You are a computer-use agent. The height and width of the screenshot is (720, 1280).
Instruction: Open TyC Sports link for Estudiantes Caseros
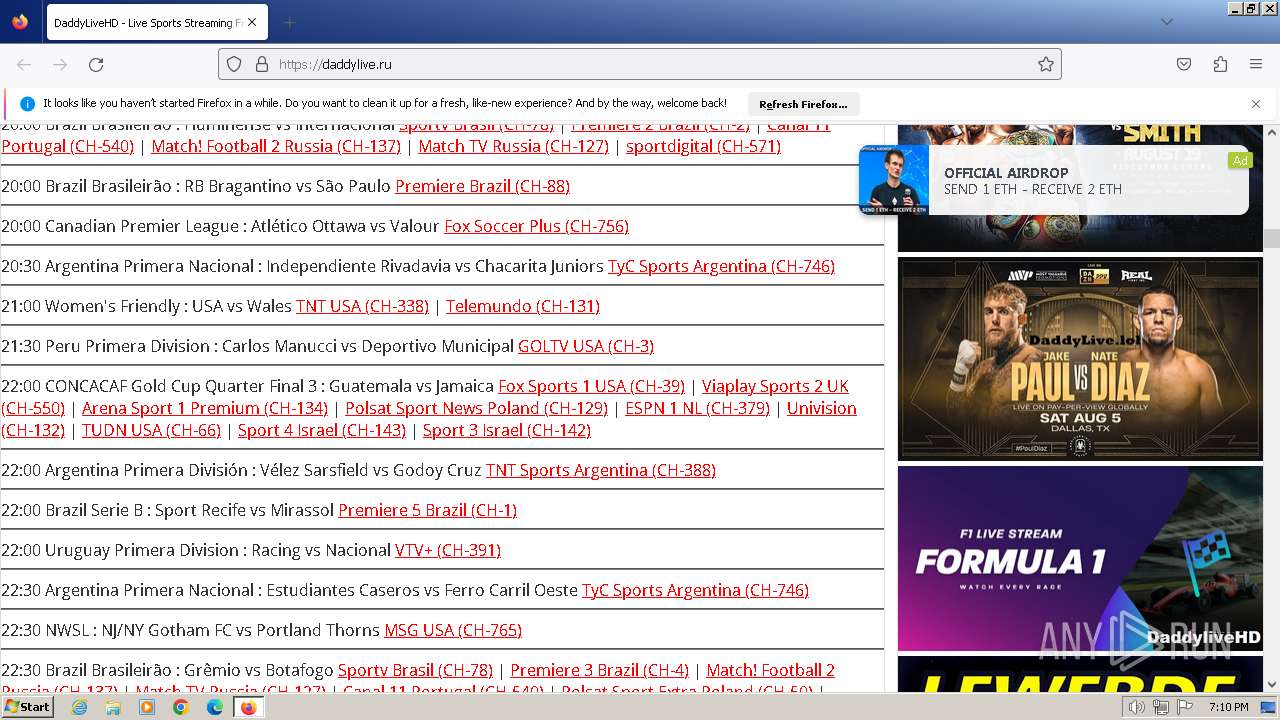pos(695,590)
